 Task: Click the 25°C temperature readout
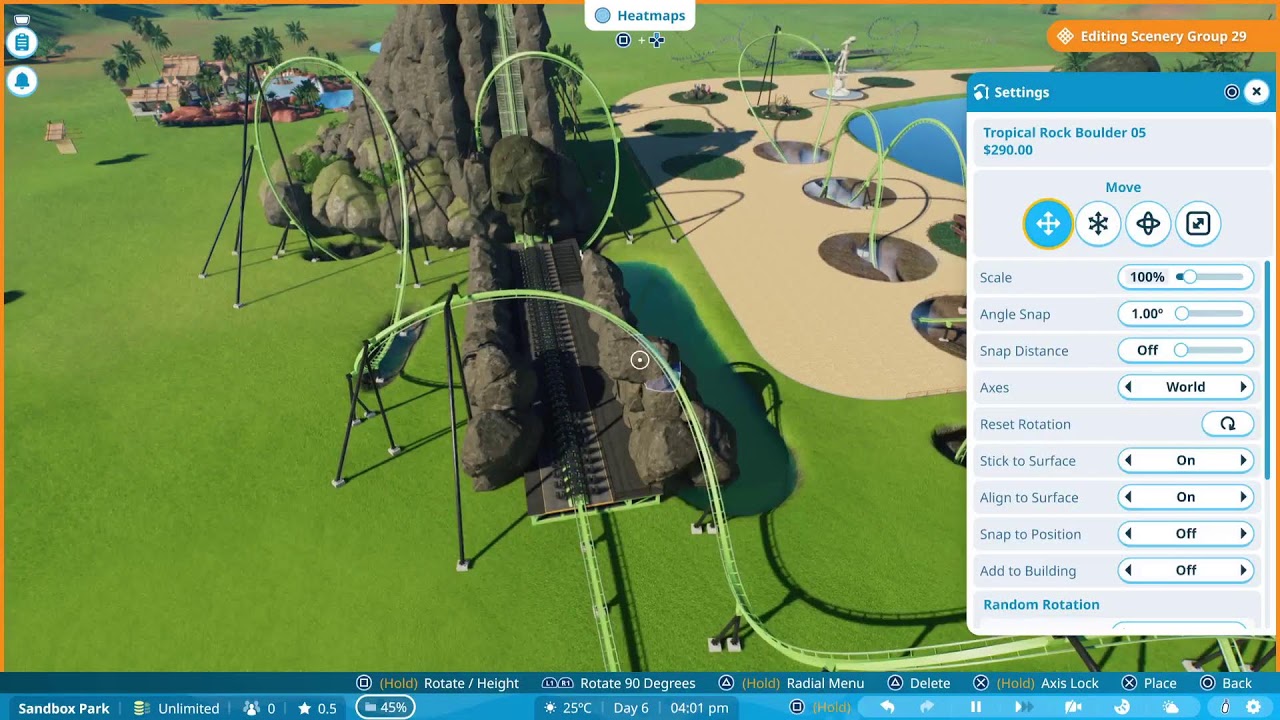(x=577, y=708)
